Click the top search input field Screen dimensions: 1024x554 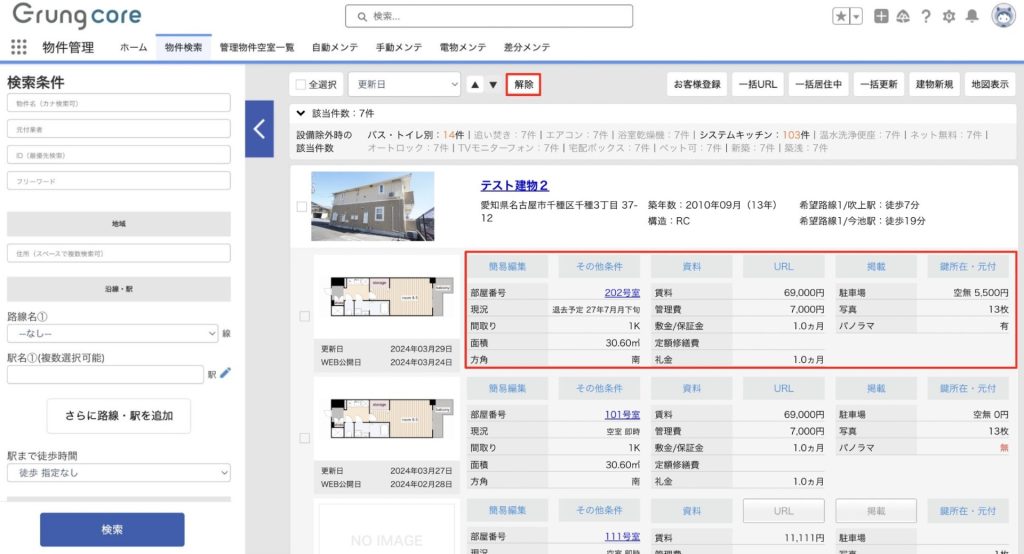coord(489,16)
